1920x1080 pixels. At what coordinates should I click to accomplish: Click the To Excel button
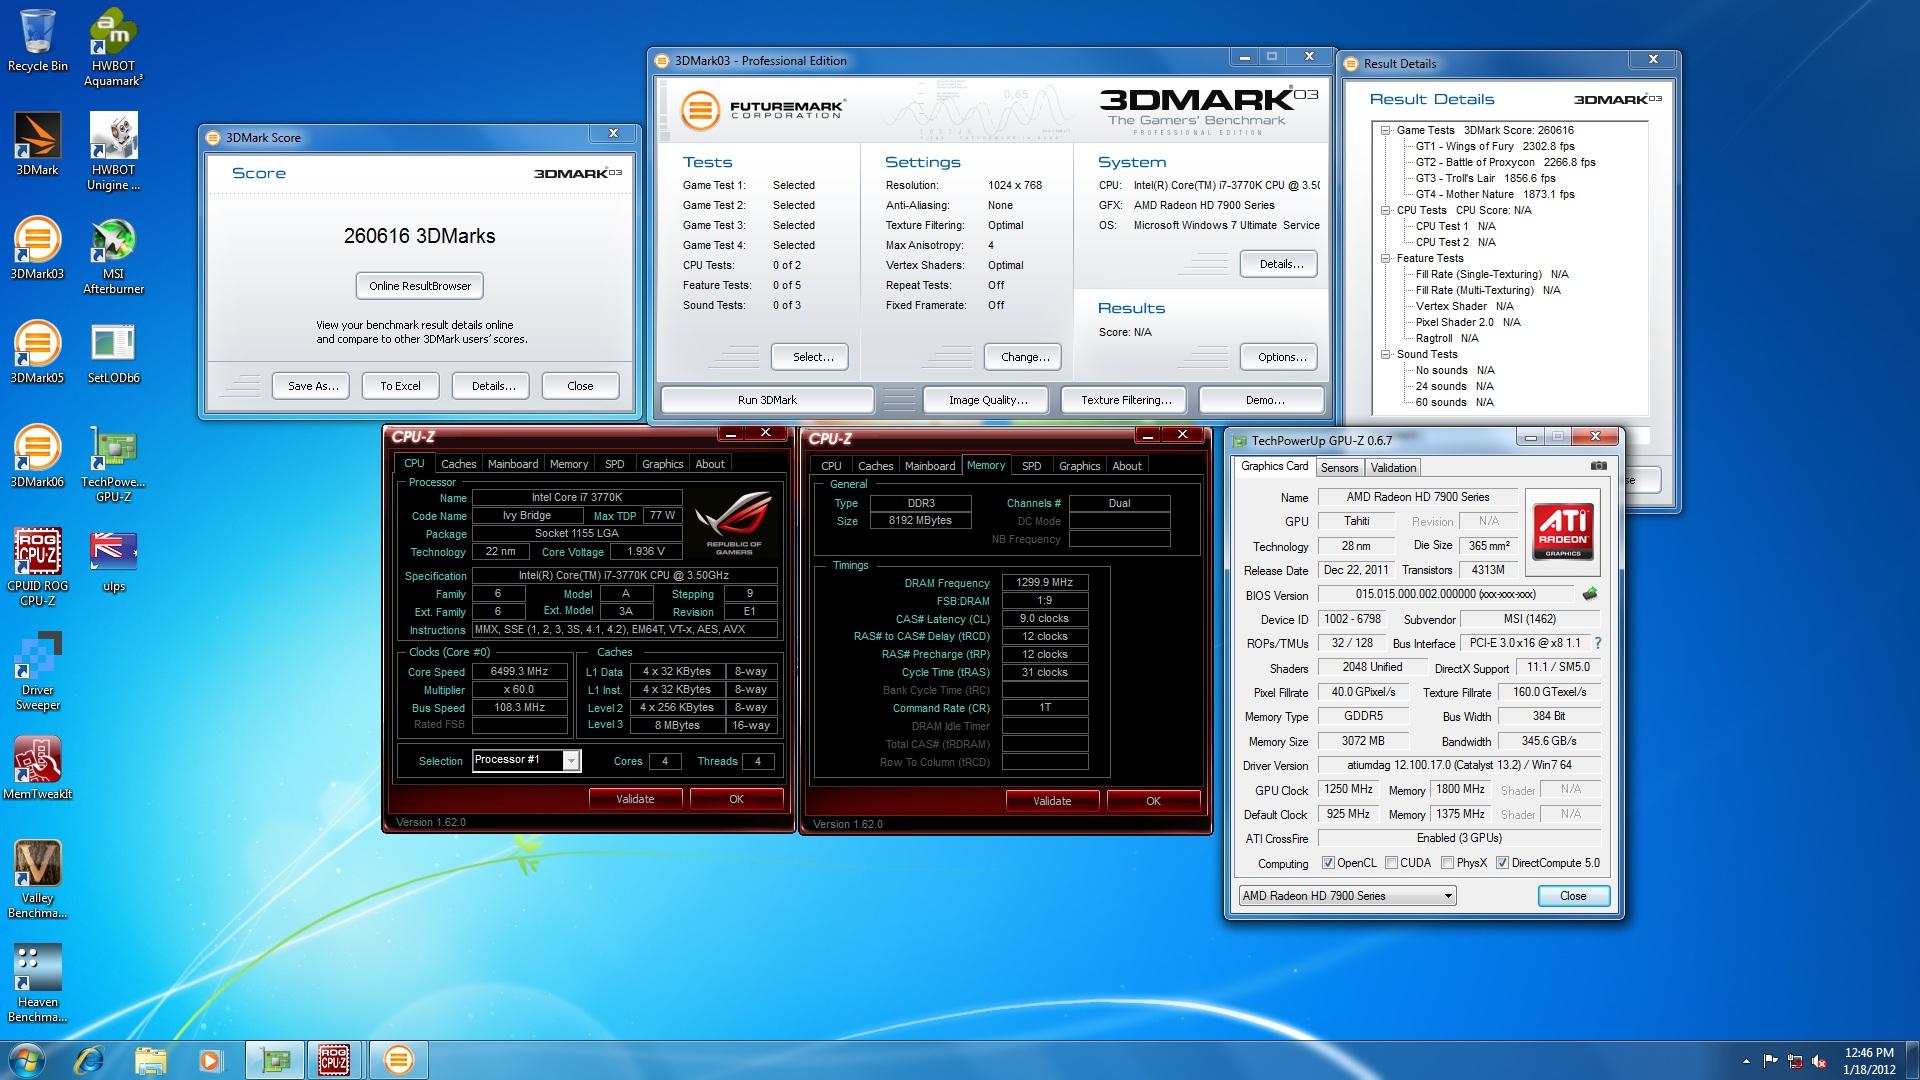(x=400, y=386)
